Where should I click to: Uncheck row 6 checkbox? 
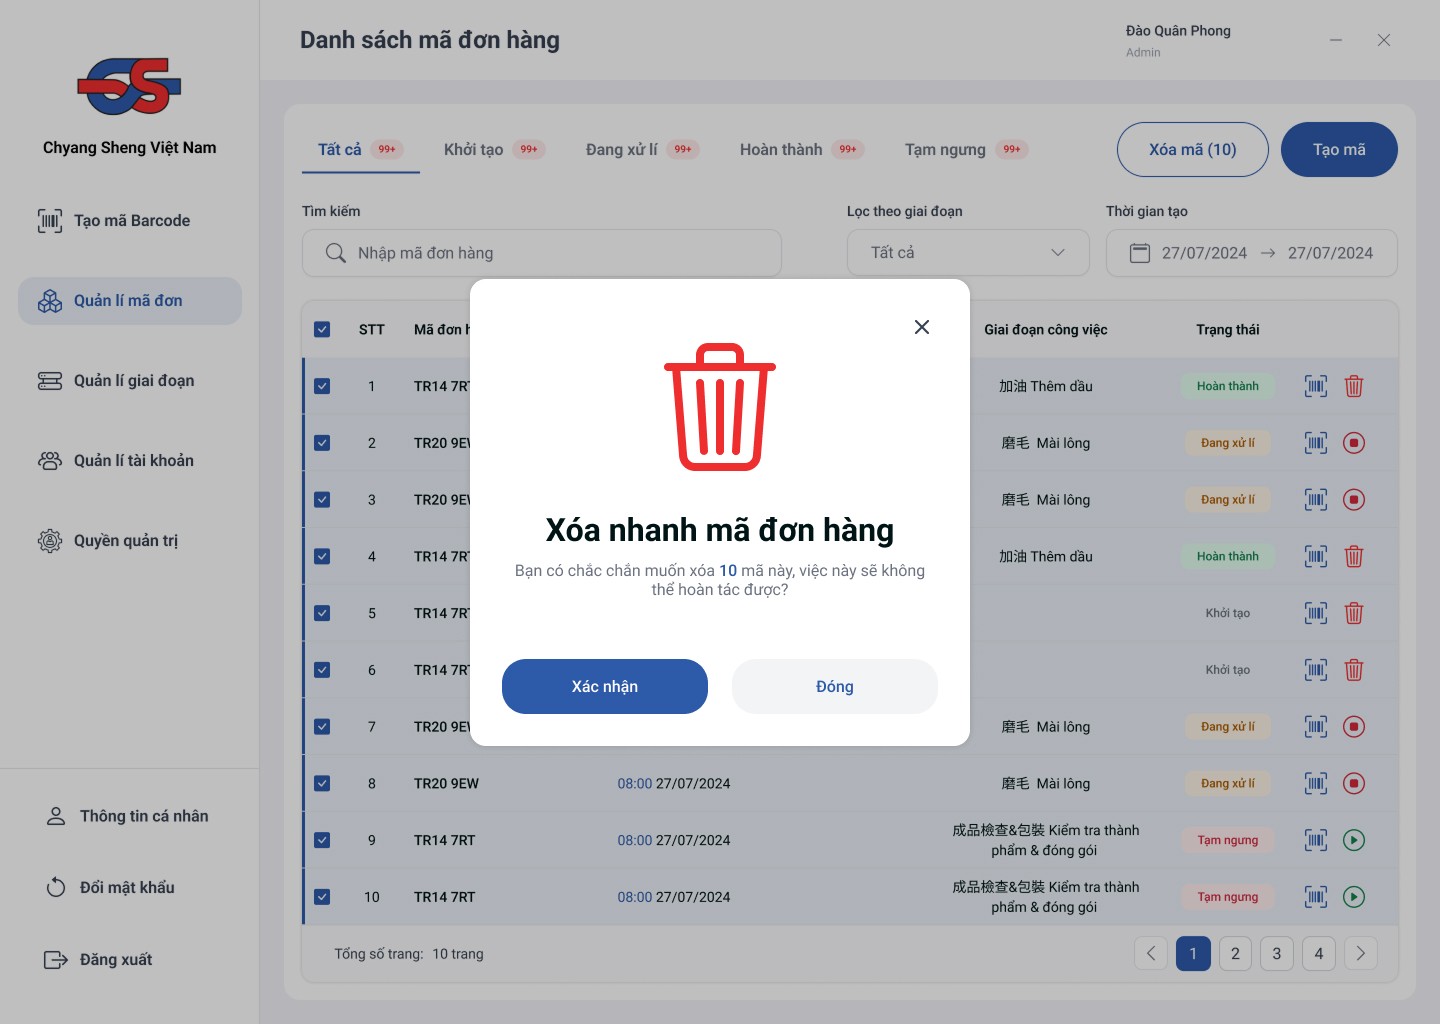click(x=322, y=670)
